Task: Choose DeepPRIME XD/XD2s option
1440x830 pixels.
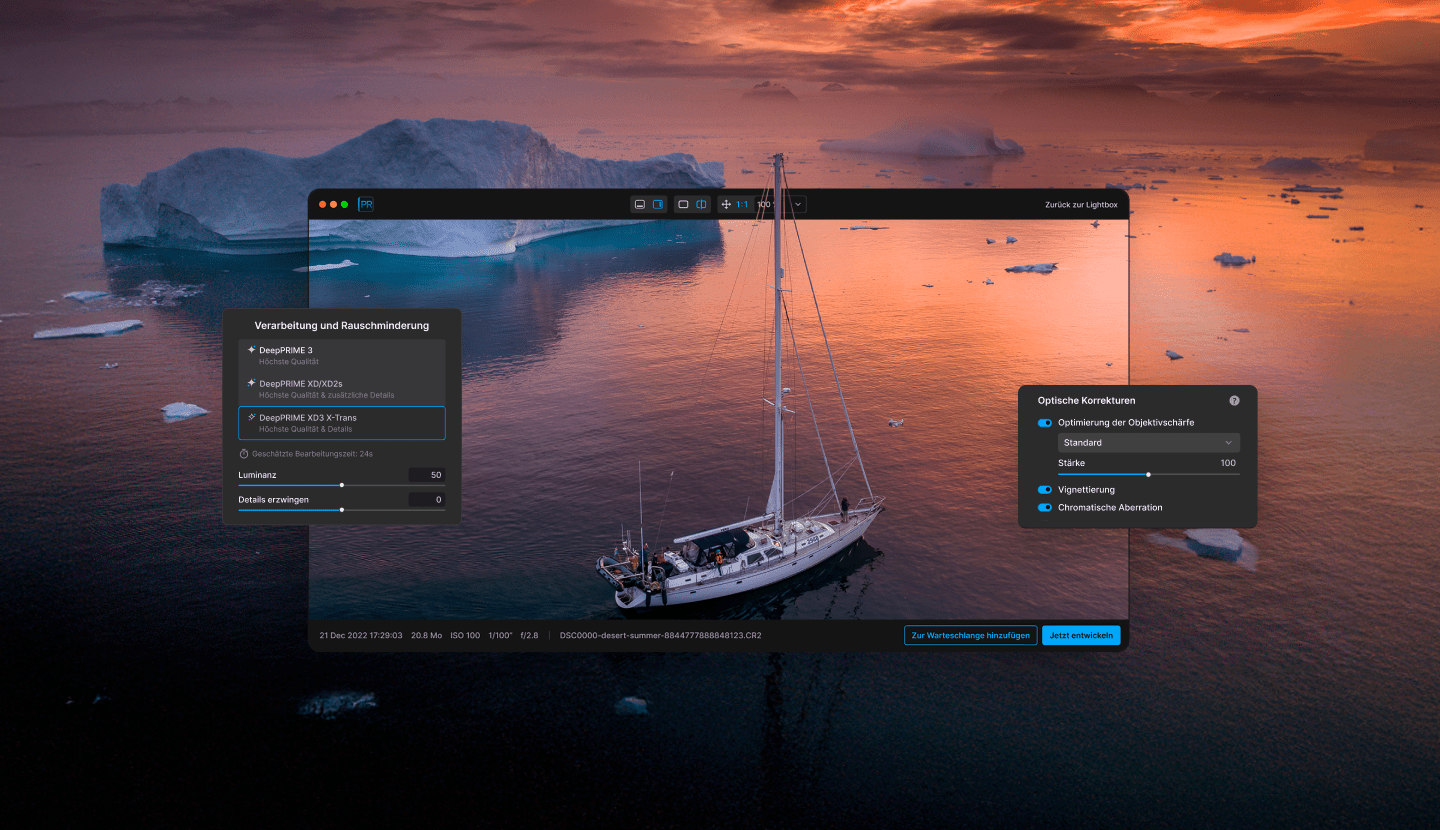Action: click(x=341, y=388)
